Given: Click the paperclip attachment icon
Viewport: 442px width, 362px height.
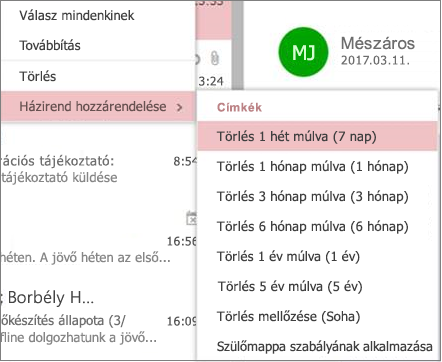Looking at the screenshot, I should coord(215,58).
